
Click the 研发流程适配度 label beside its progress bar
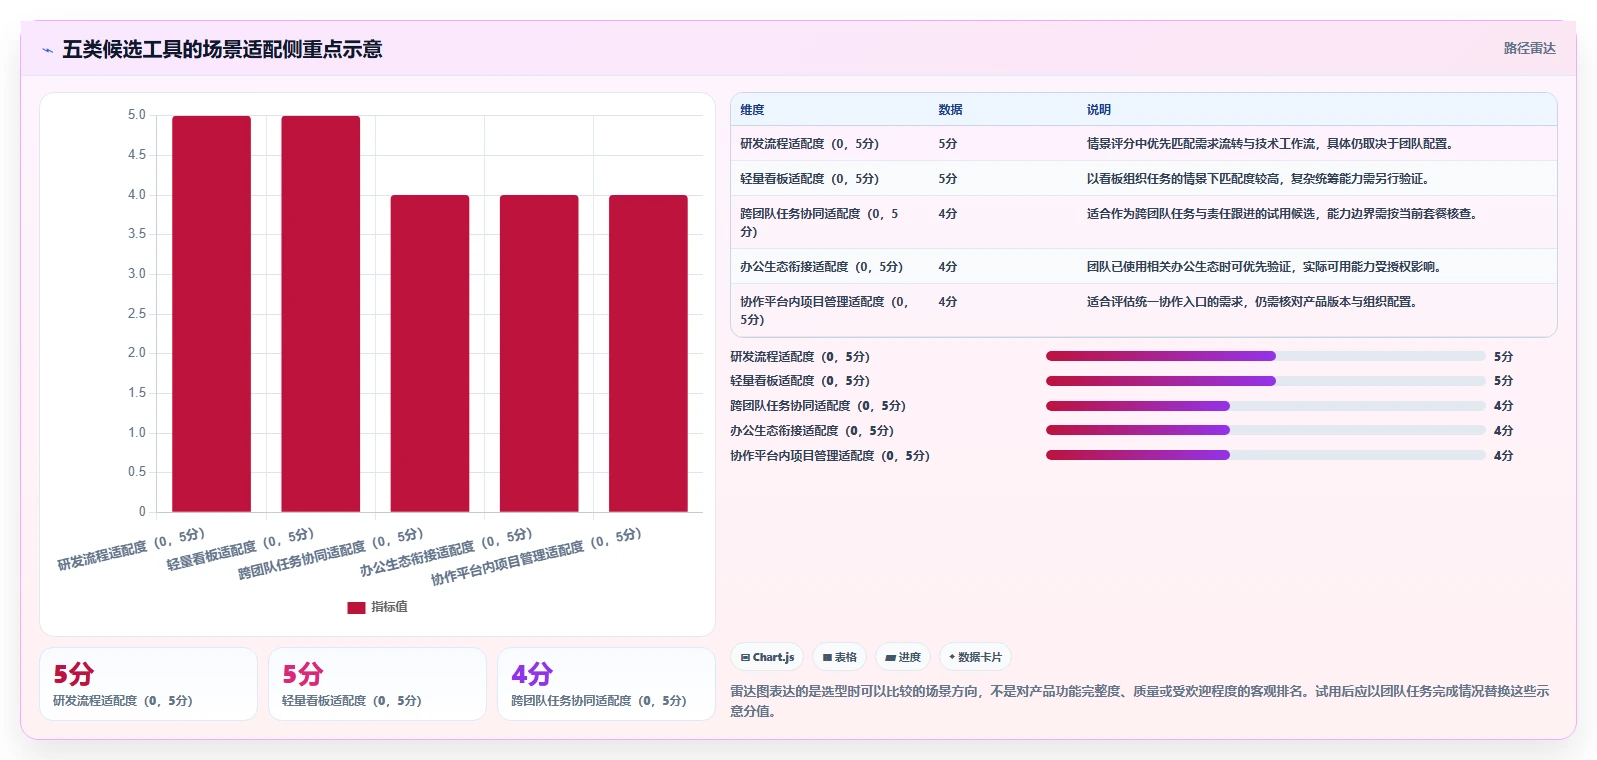[x=800, y=357]
